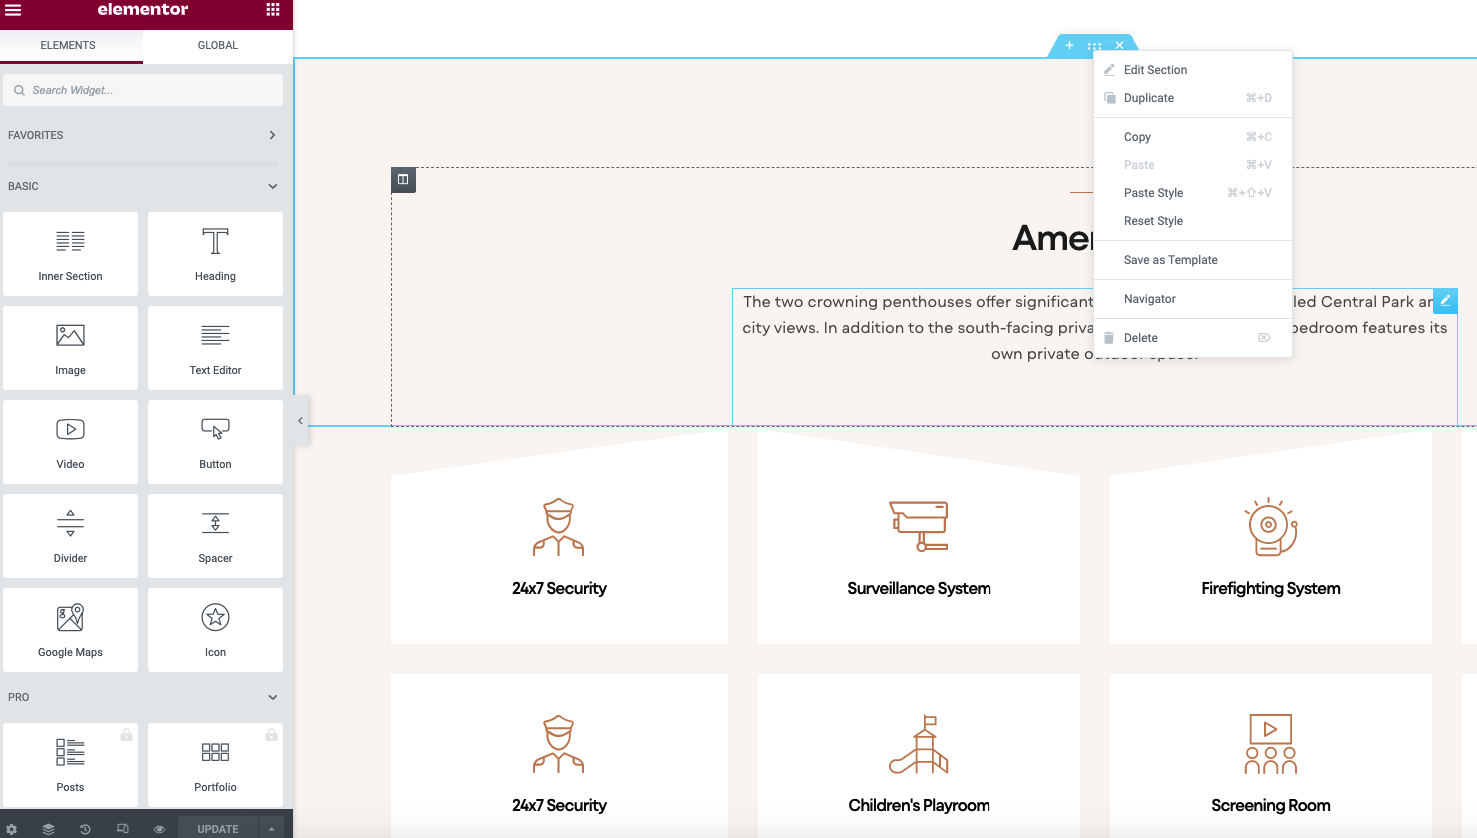The width and height of the screenshot is (1477, 838).
Task: Open page settings gear icon
Action: 12,829
